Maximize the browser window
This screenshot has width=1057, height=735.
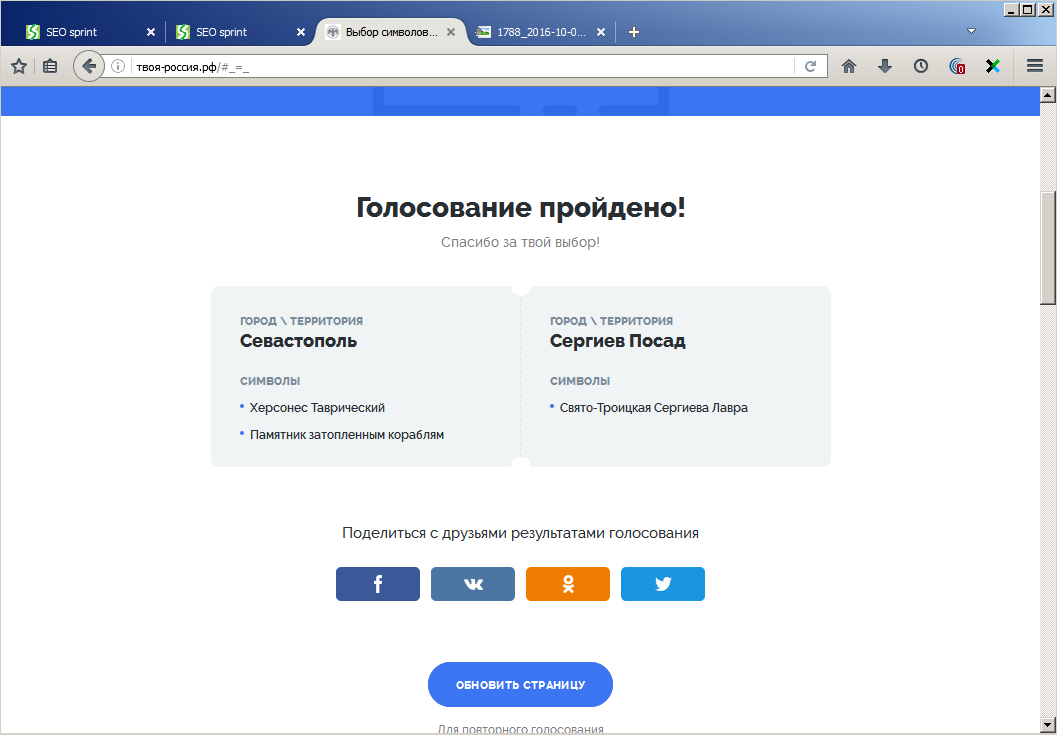(1027, 9)
